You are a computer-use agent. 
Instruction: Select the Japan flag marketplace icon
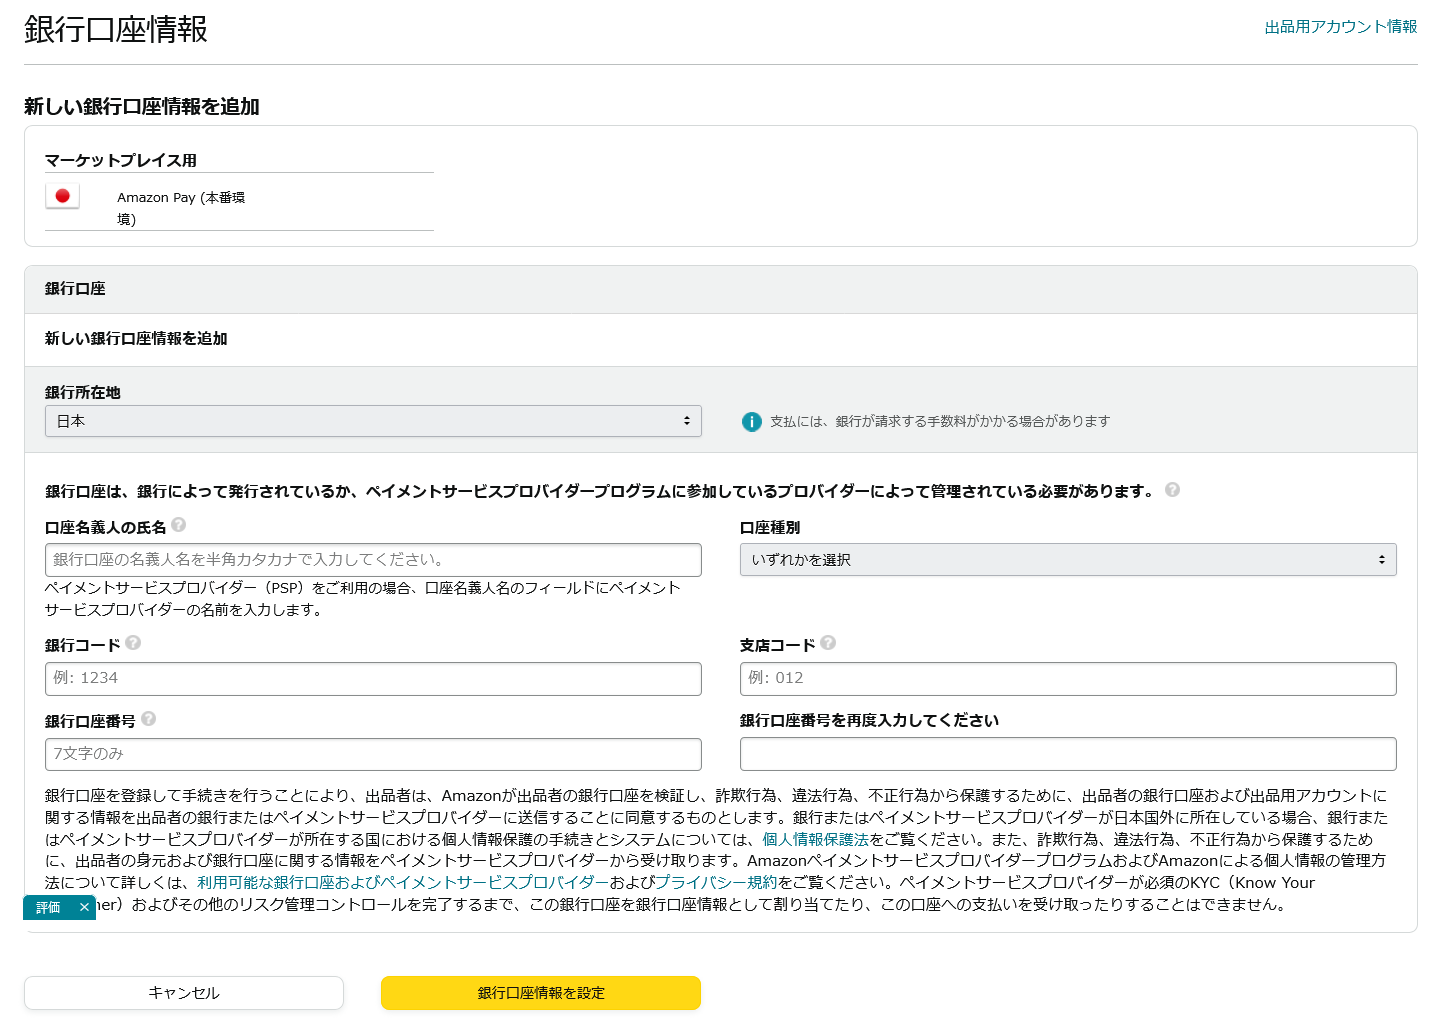click(x=62, y=196)
